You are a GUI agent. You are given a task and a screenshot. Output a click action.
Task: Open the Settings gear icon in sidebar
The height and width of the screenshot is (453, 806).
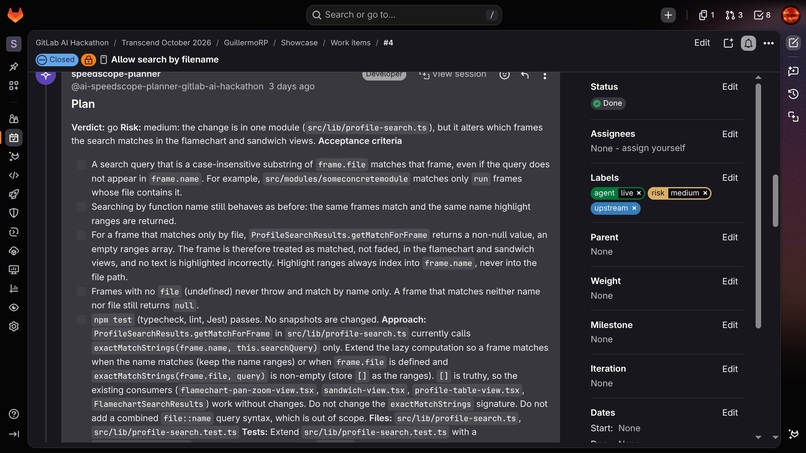coord(14,327)
